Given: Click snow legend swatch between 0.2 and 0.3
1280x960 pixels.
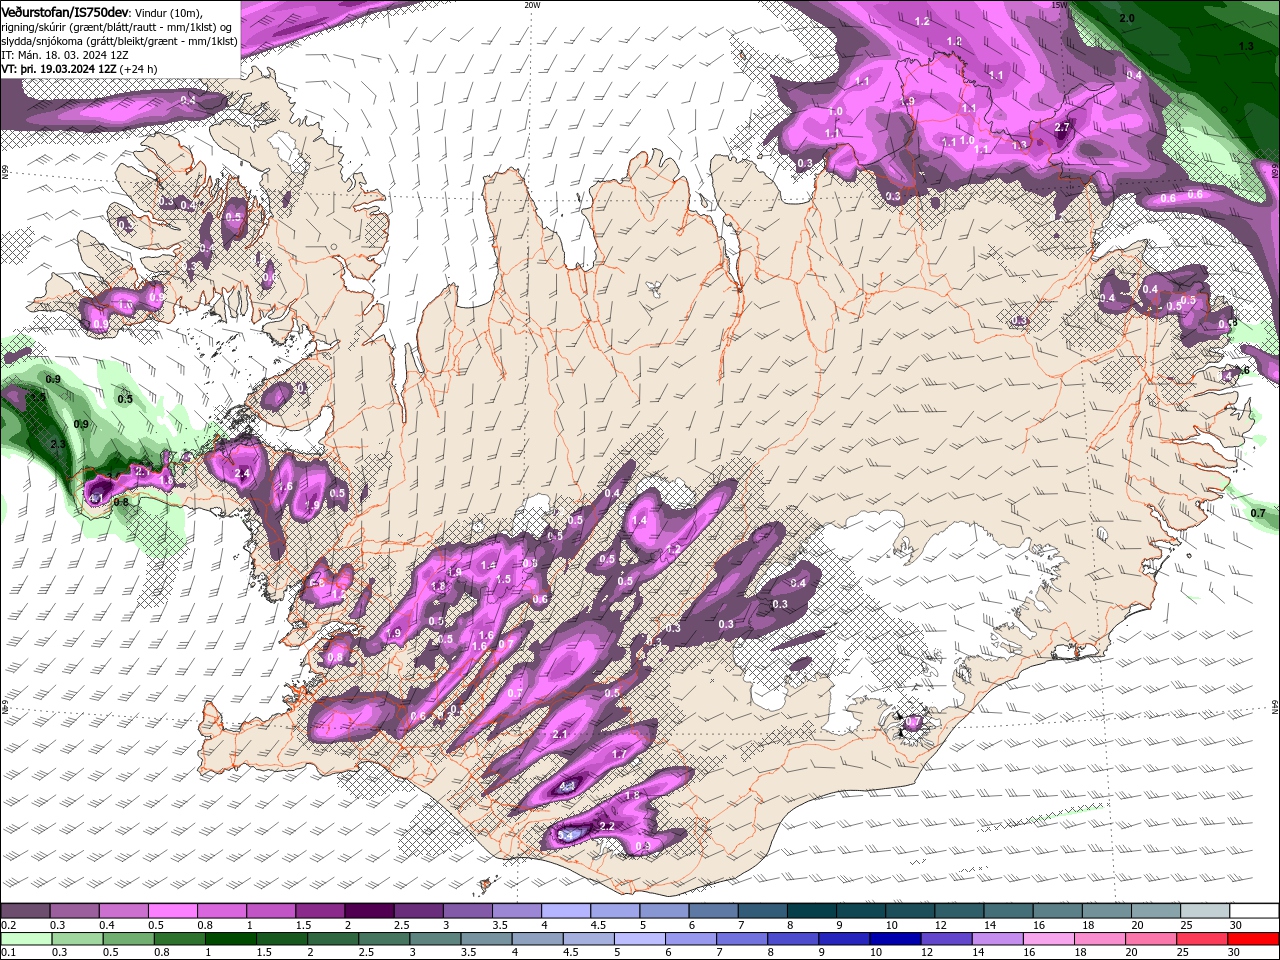Looking at the screenshot, I should point(25,910).
